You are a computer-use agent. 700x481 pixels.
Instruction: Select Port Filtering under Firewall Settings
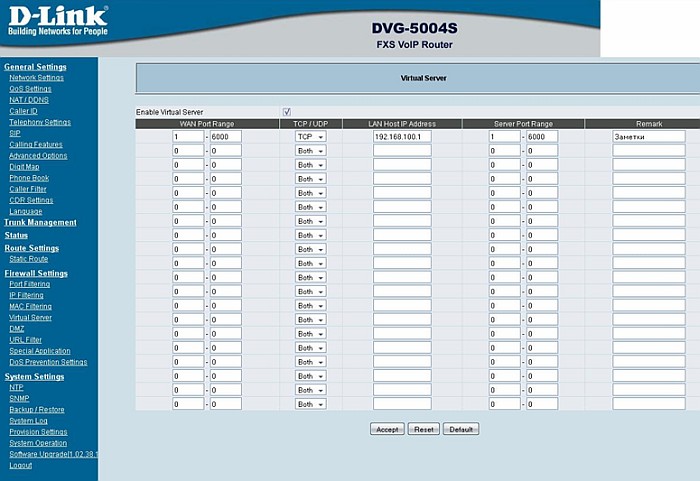[30, 284]
